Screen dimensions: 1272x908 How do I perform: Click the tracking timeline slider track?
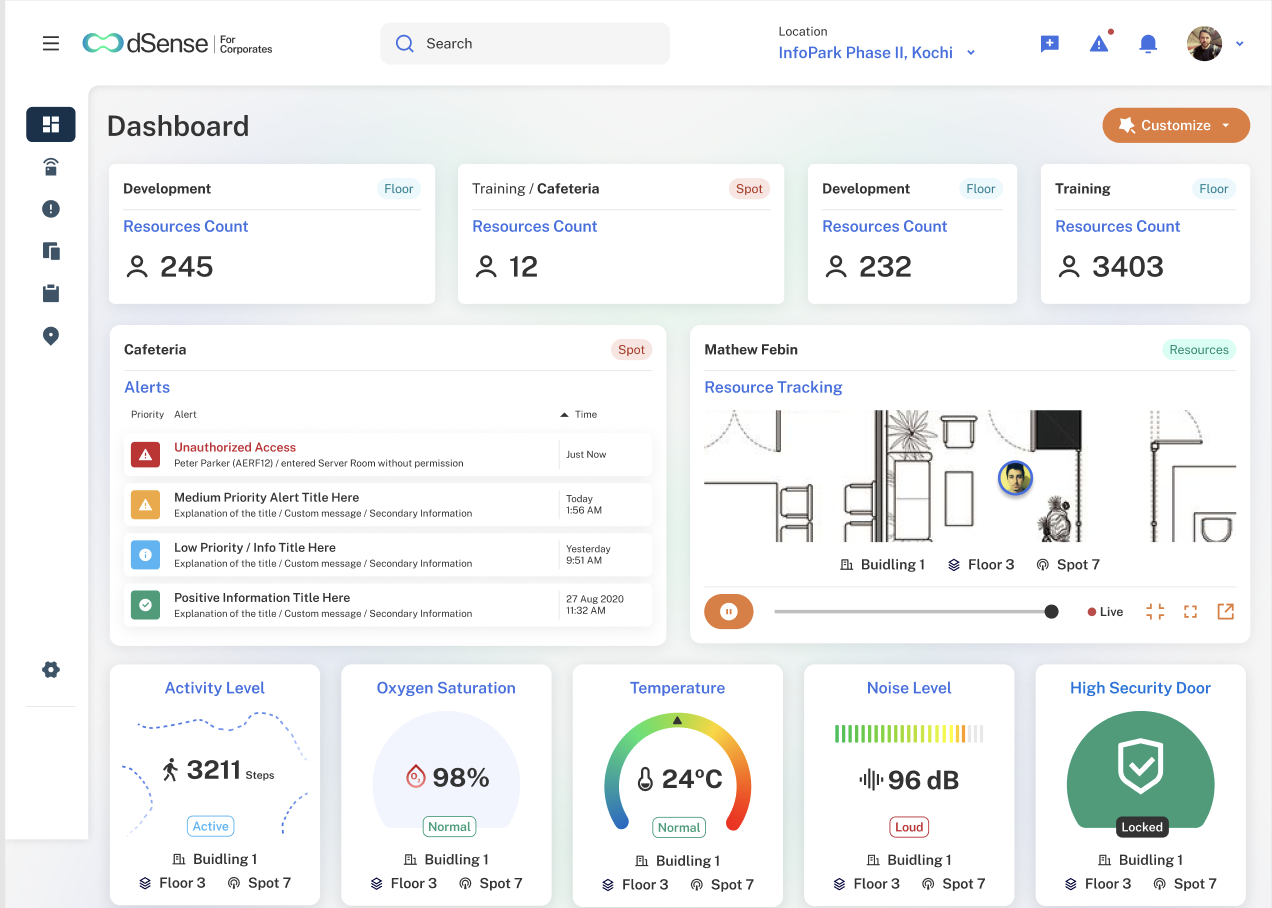pos(912,612)
